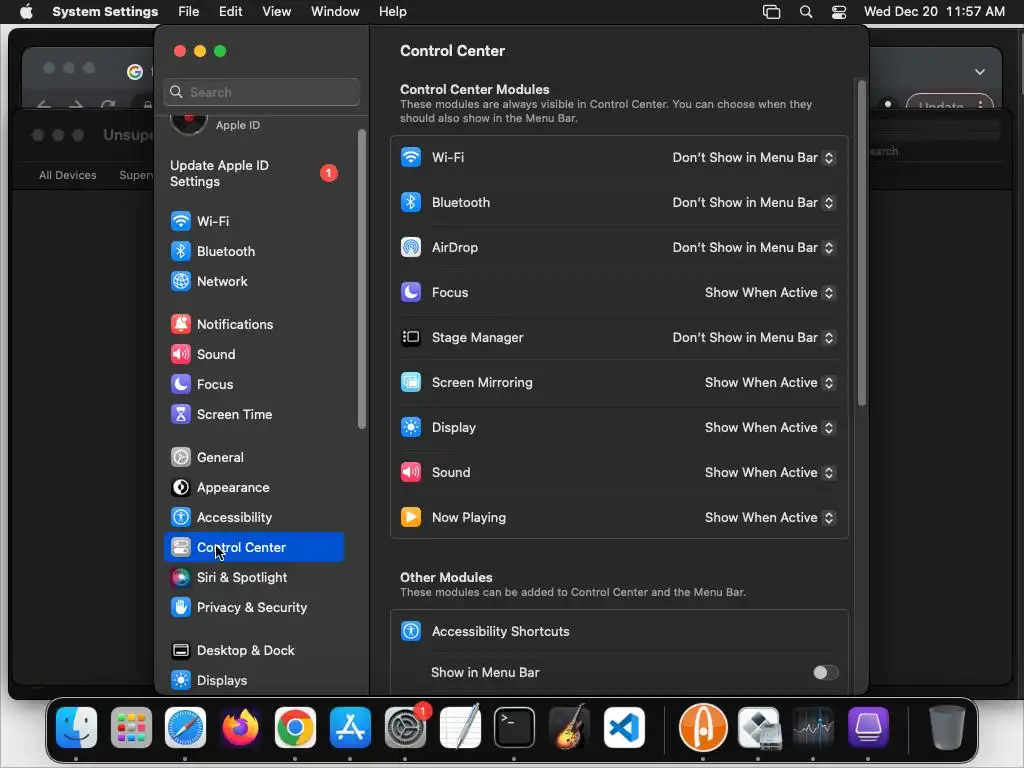
Task: Open Privacy & Security settings
Action: coord(253,607)
